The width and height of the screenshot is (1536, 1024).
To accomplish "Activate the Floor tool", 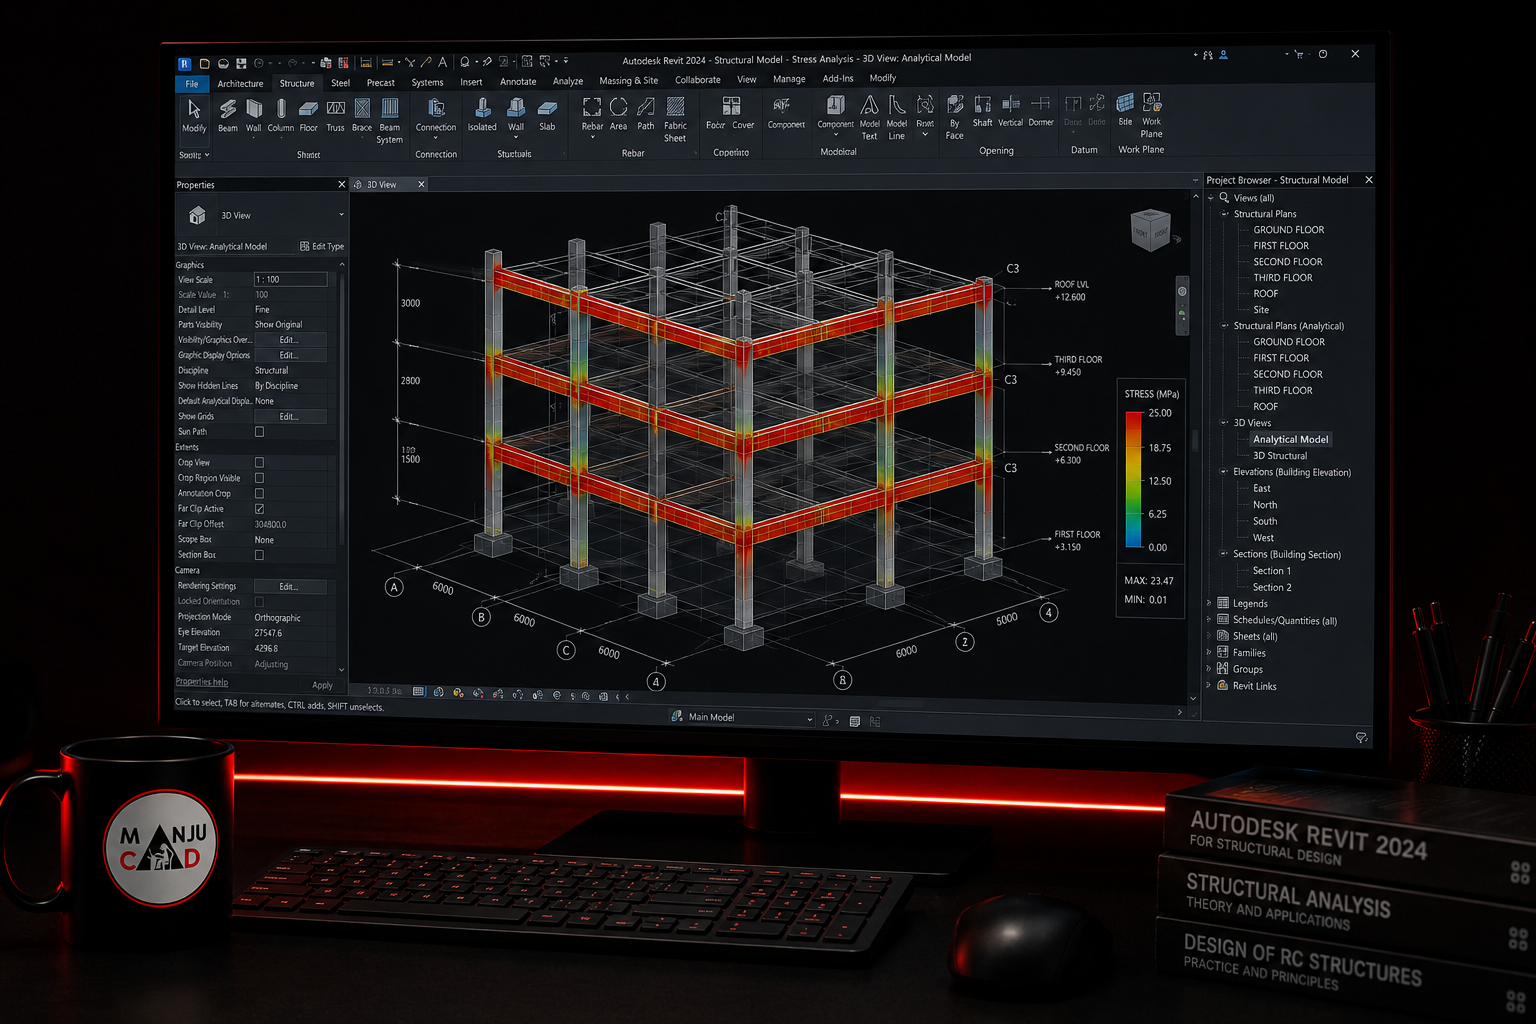I will [308, 115].
